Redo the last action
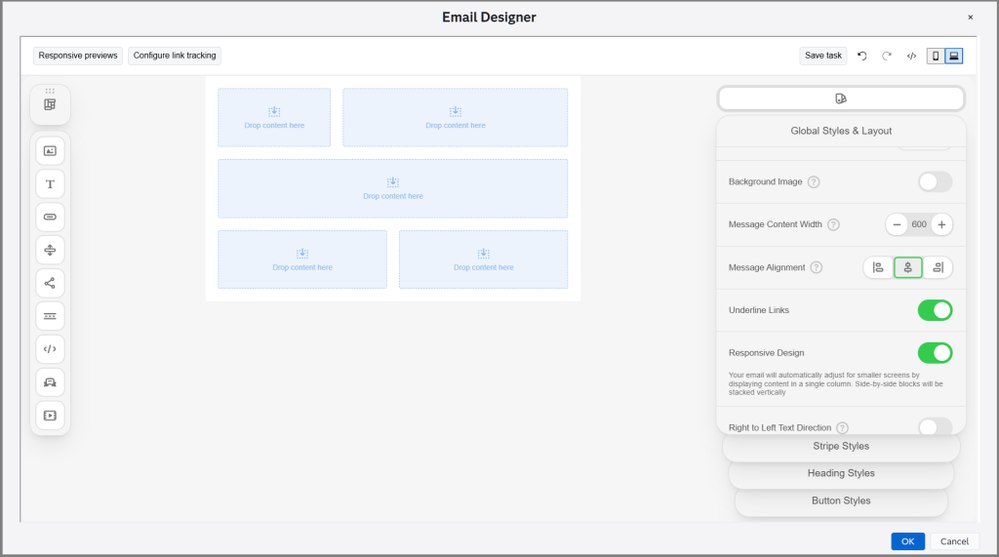The width and height of the screenshot is (999, 557). (x=886, y=56)
